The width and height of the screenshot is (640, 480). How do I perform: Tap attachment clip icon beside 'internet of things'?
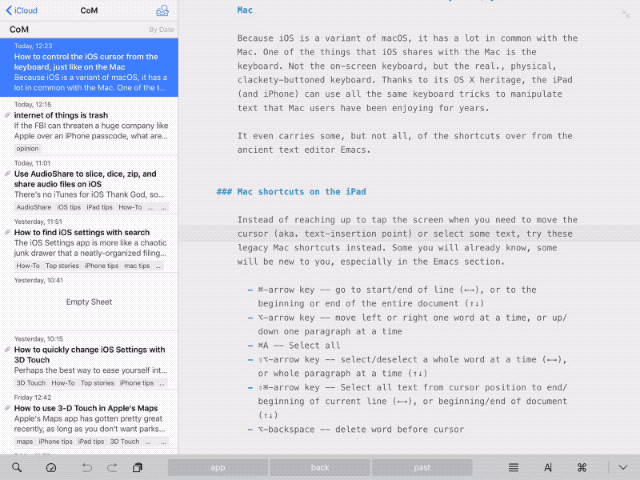(x=7, y=116)
